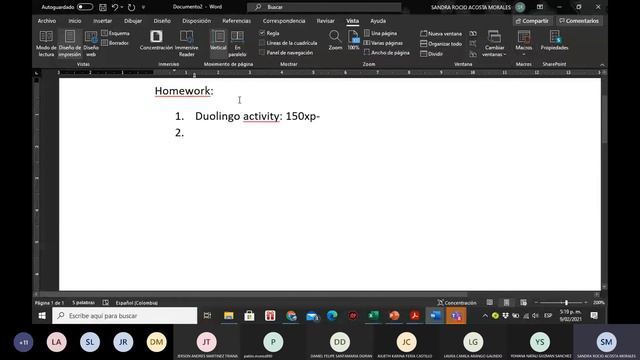This screenshot has height=360, width=640.
Task: Click Página 1 de 1 indicator
Action: click(x=49, y=303)
